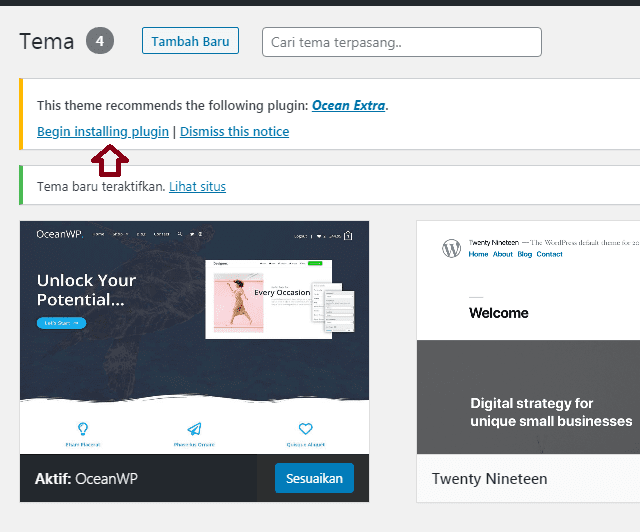640x532 pixels.
Task: Click the Sesuaikan button for OceanWP
Action: [x=314, y=478]
